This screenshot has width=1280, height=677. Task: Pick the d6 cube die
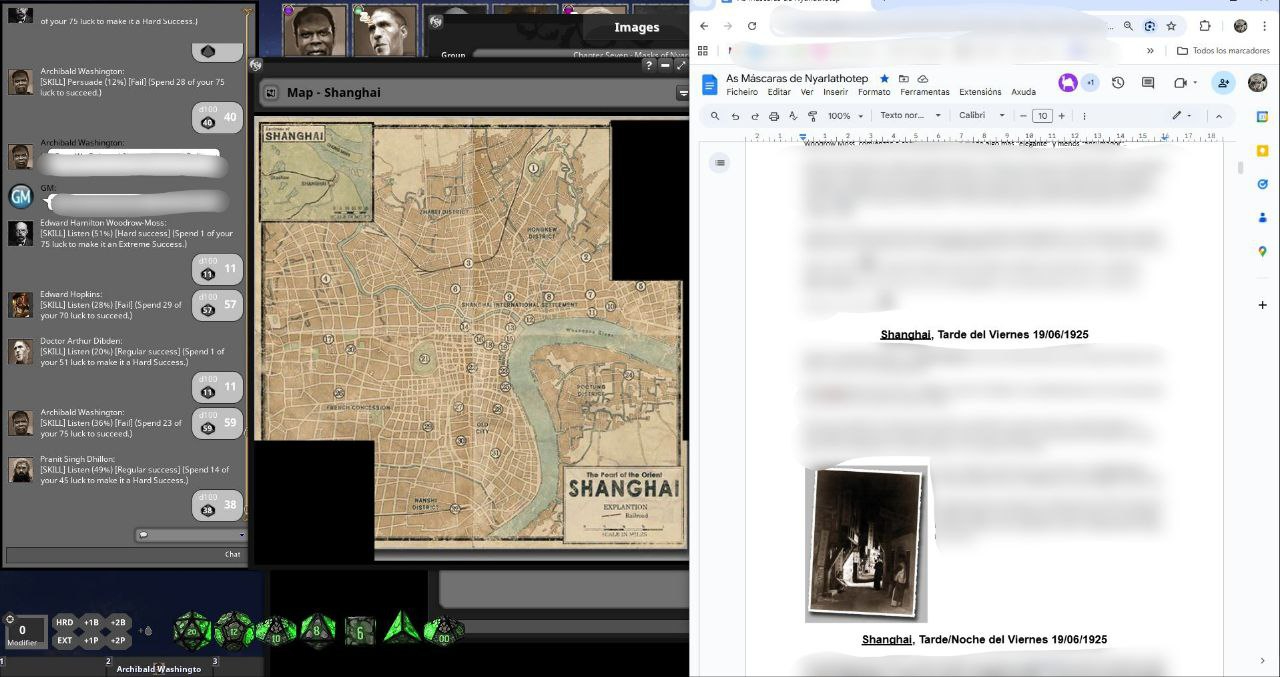point(360,630)
